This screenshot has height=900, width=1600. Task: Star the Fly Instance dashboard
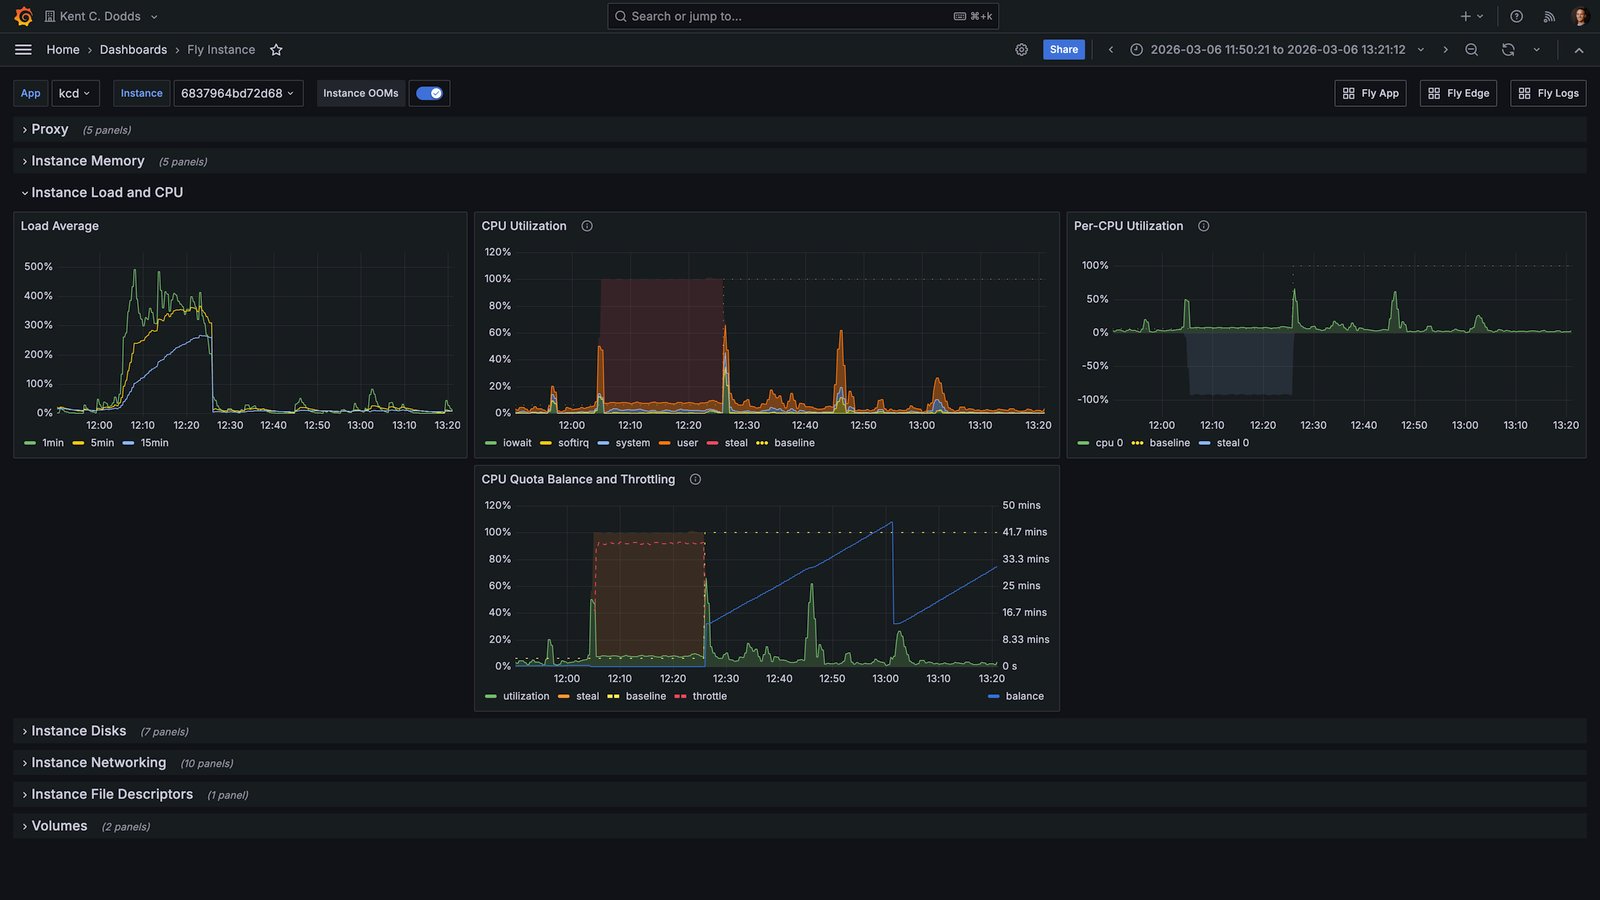click(276, 49)
